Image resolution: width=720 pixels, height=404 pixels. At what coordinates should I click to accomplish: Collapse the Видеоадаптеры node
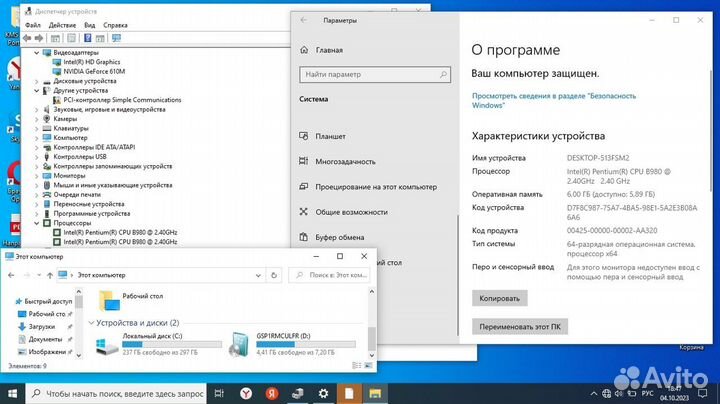coord(37,53)
